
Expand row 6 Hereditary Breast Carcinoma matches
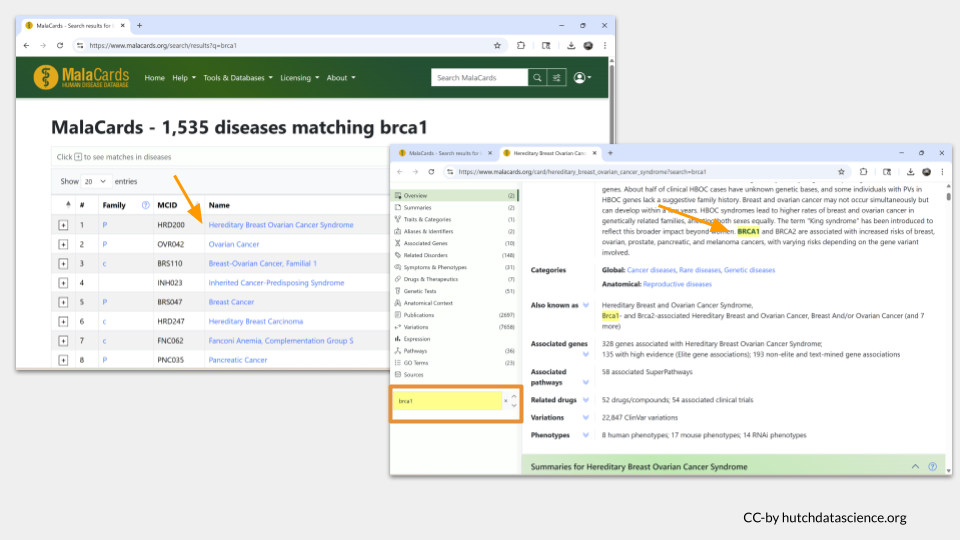click(63, 321)
